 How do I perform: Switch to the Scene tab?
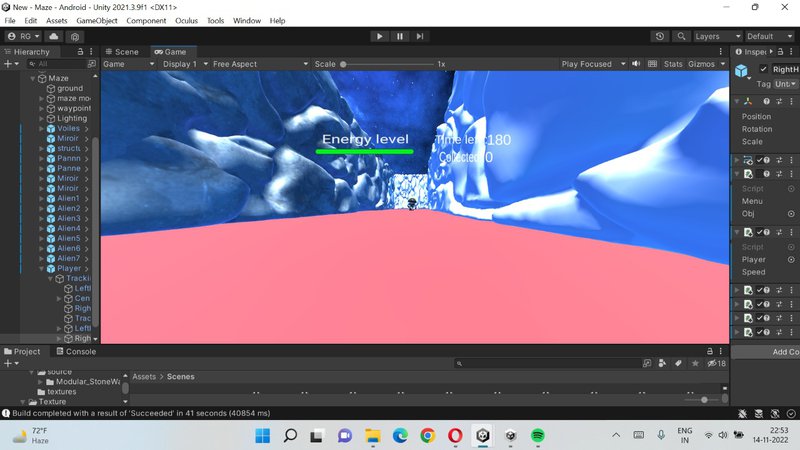click(122, 52)
